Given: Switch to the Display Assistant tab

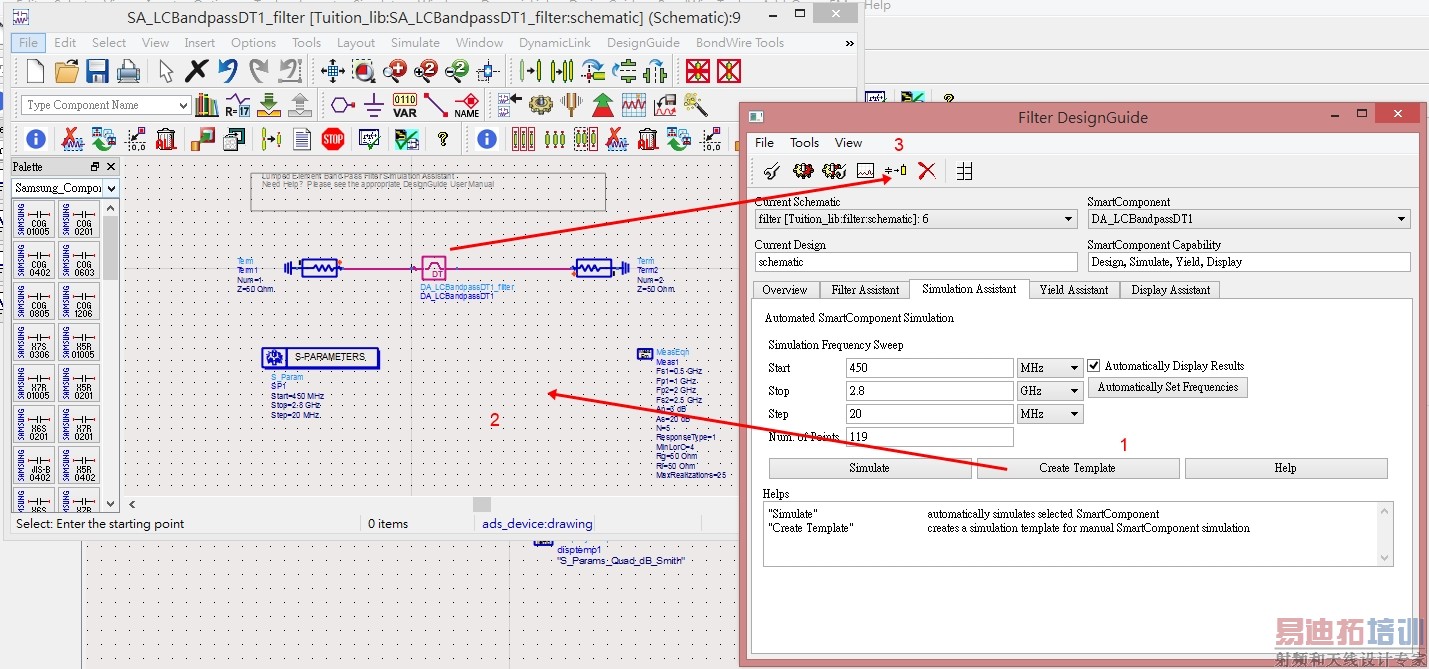Looking at the screenshot, I should pos(1170,290).
